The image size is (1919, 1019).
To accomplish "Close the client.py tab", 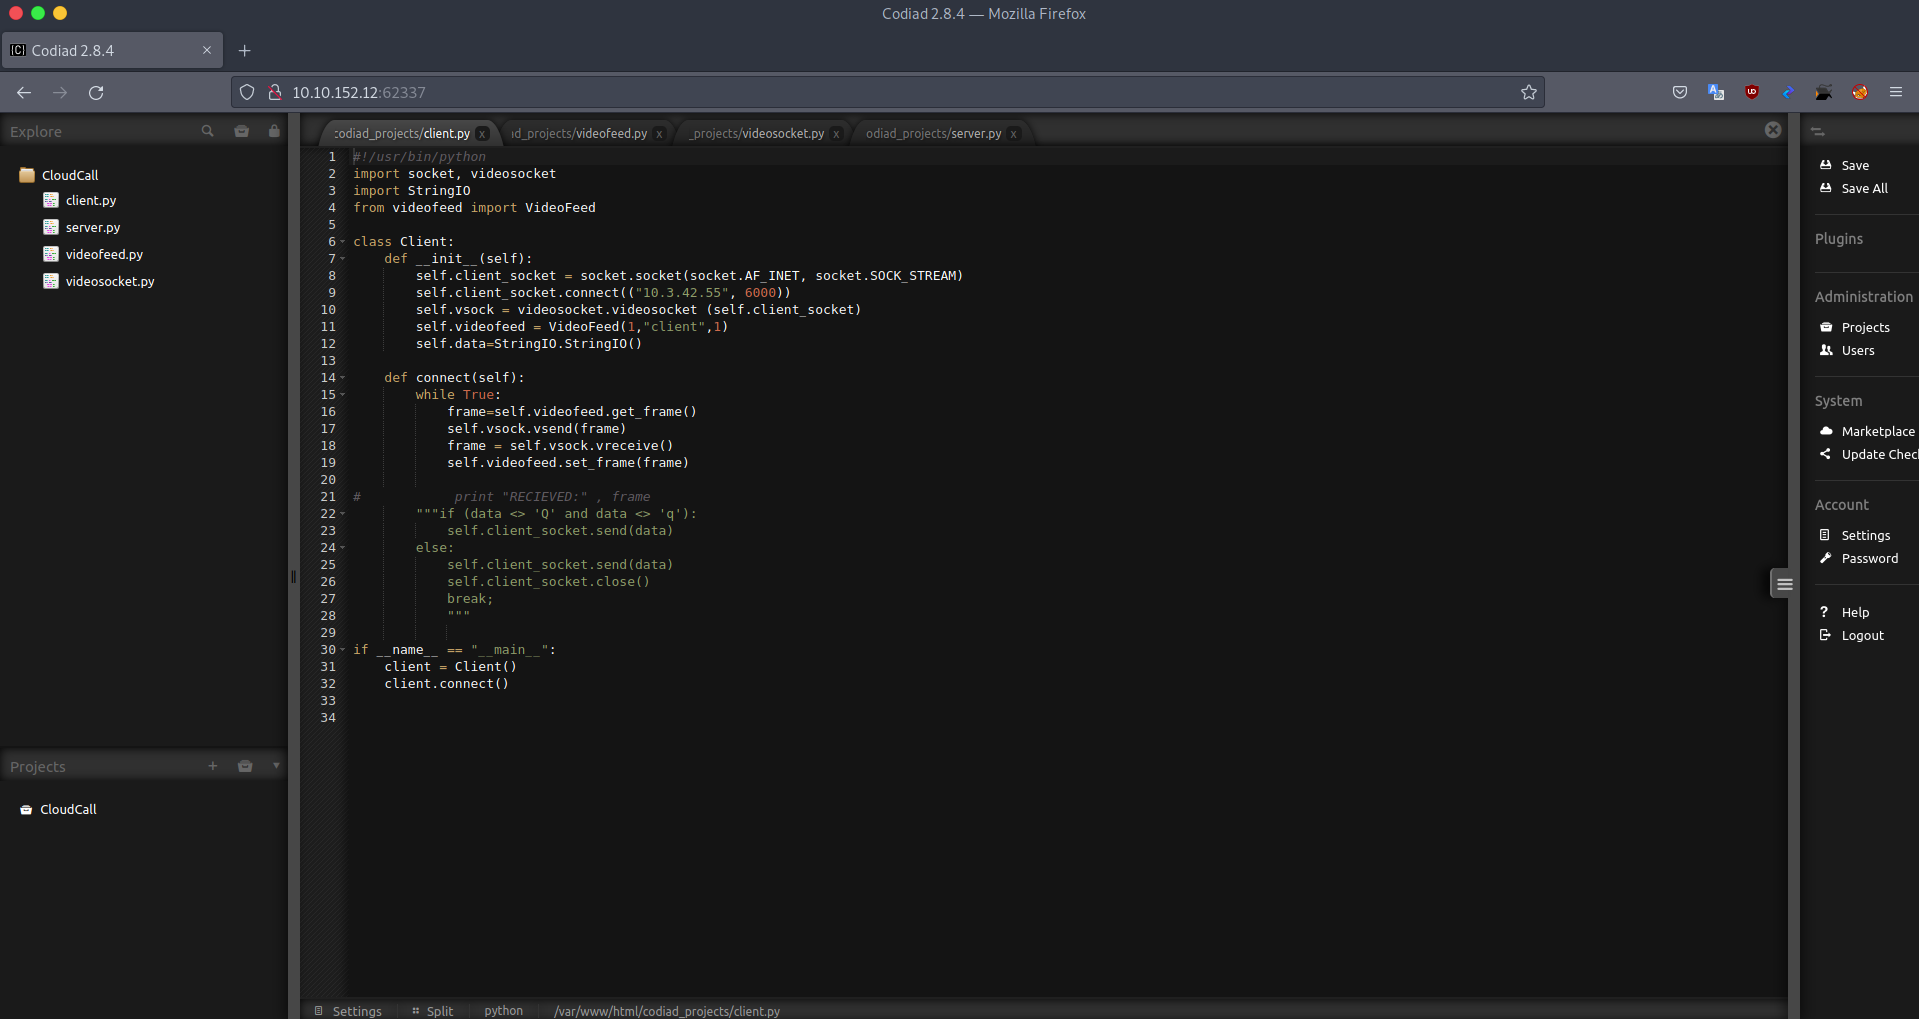I will click(482, 134).
